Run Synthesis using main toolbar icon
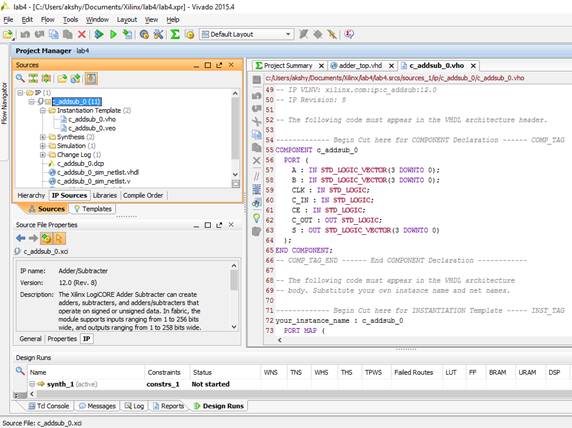Screen dimensions: 572x428 (x=99, y=34)
